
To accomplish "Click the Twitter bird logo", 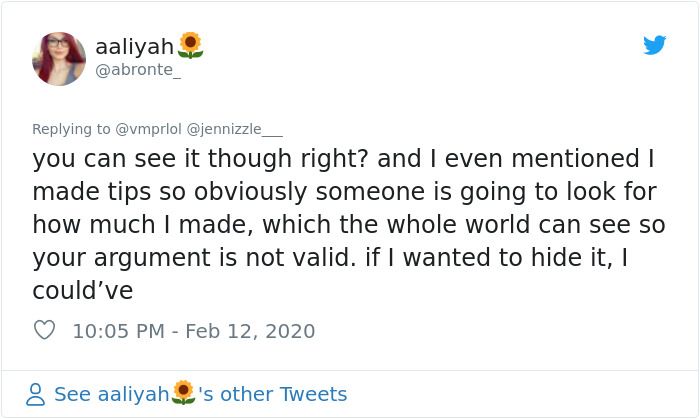I will coord(654,45).
